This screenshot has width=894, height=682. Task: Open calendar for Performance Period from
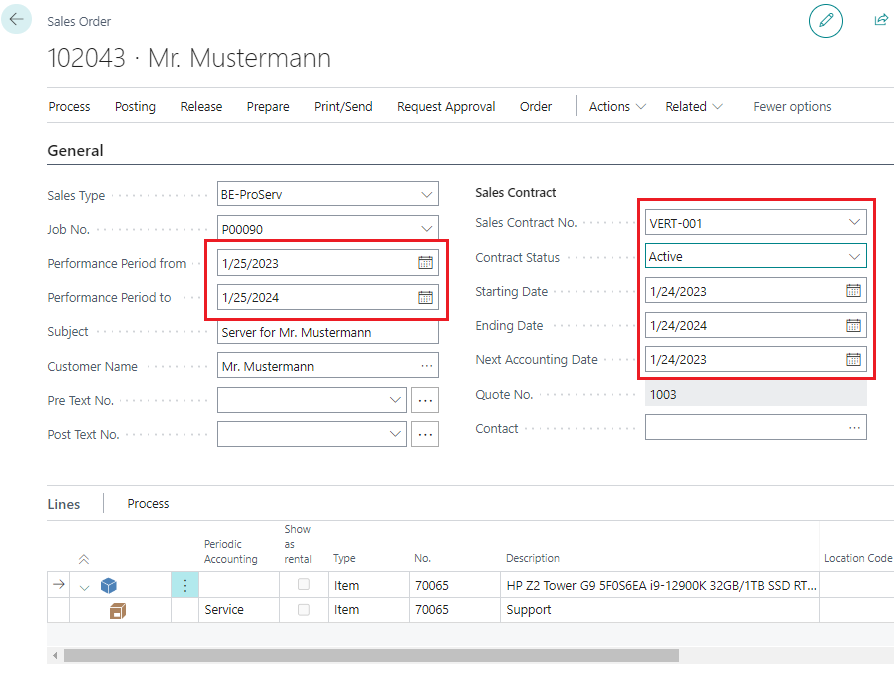(425, 263)
